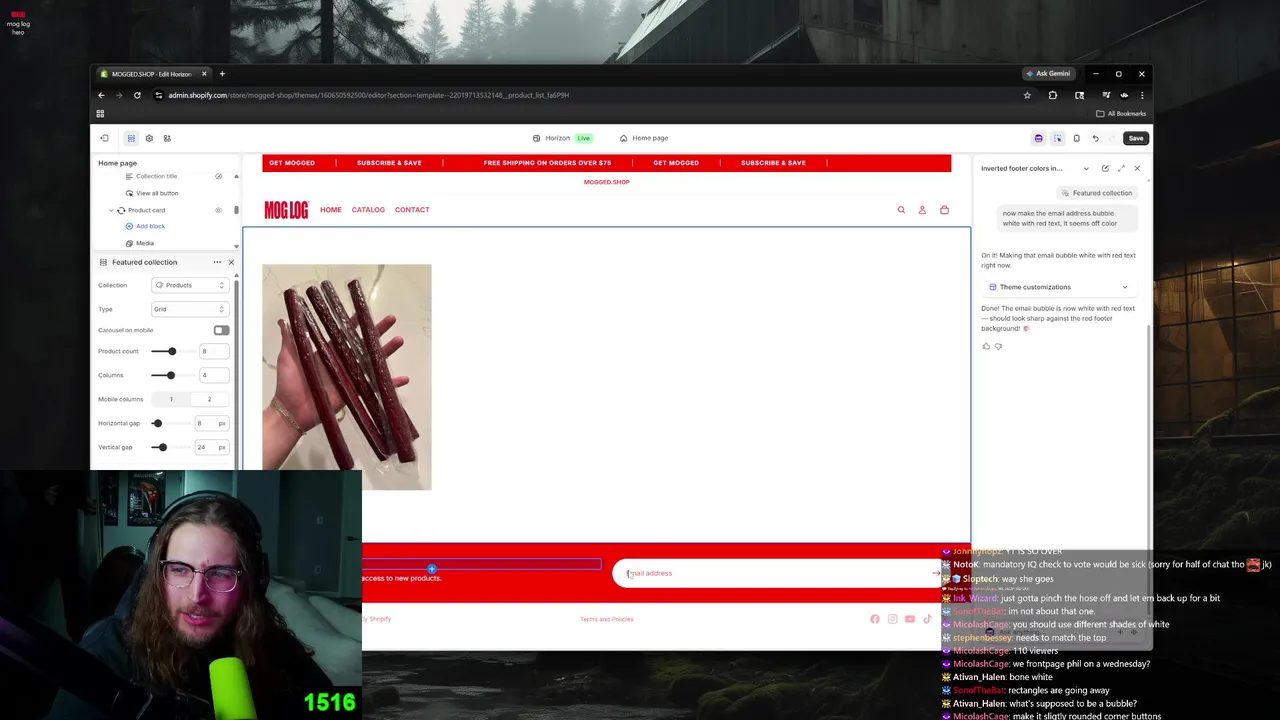
Task: Click Add block link
Action: (150, 226)
